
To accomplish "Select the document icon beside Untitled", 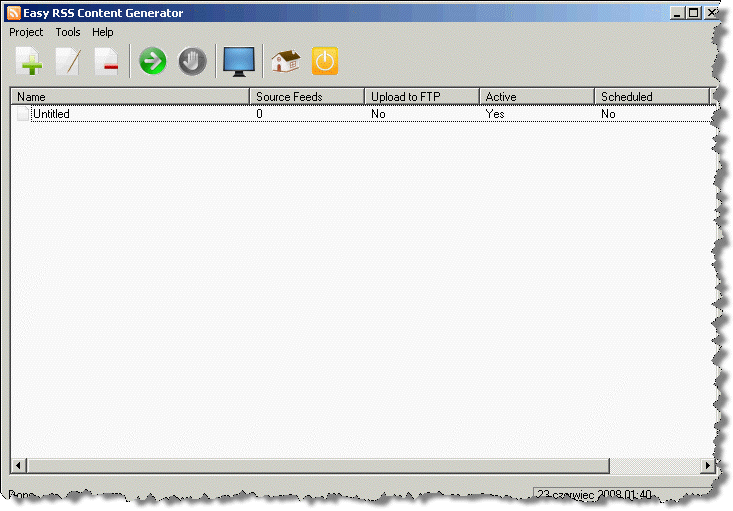I will [x=23, y=114].
